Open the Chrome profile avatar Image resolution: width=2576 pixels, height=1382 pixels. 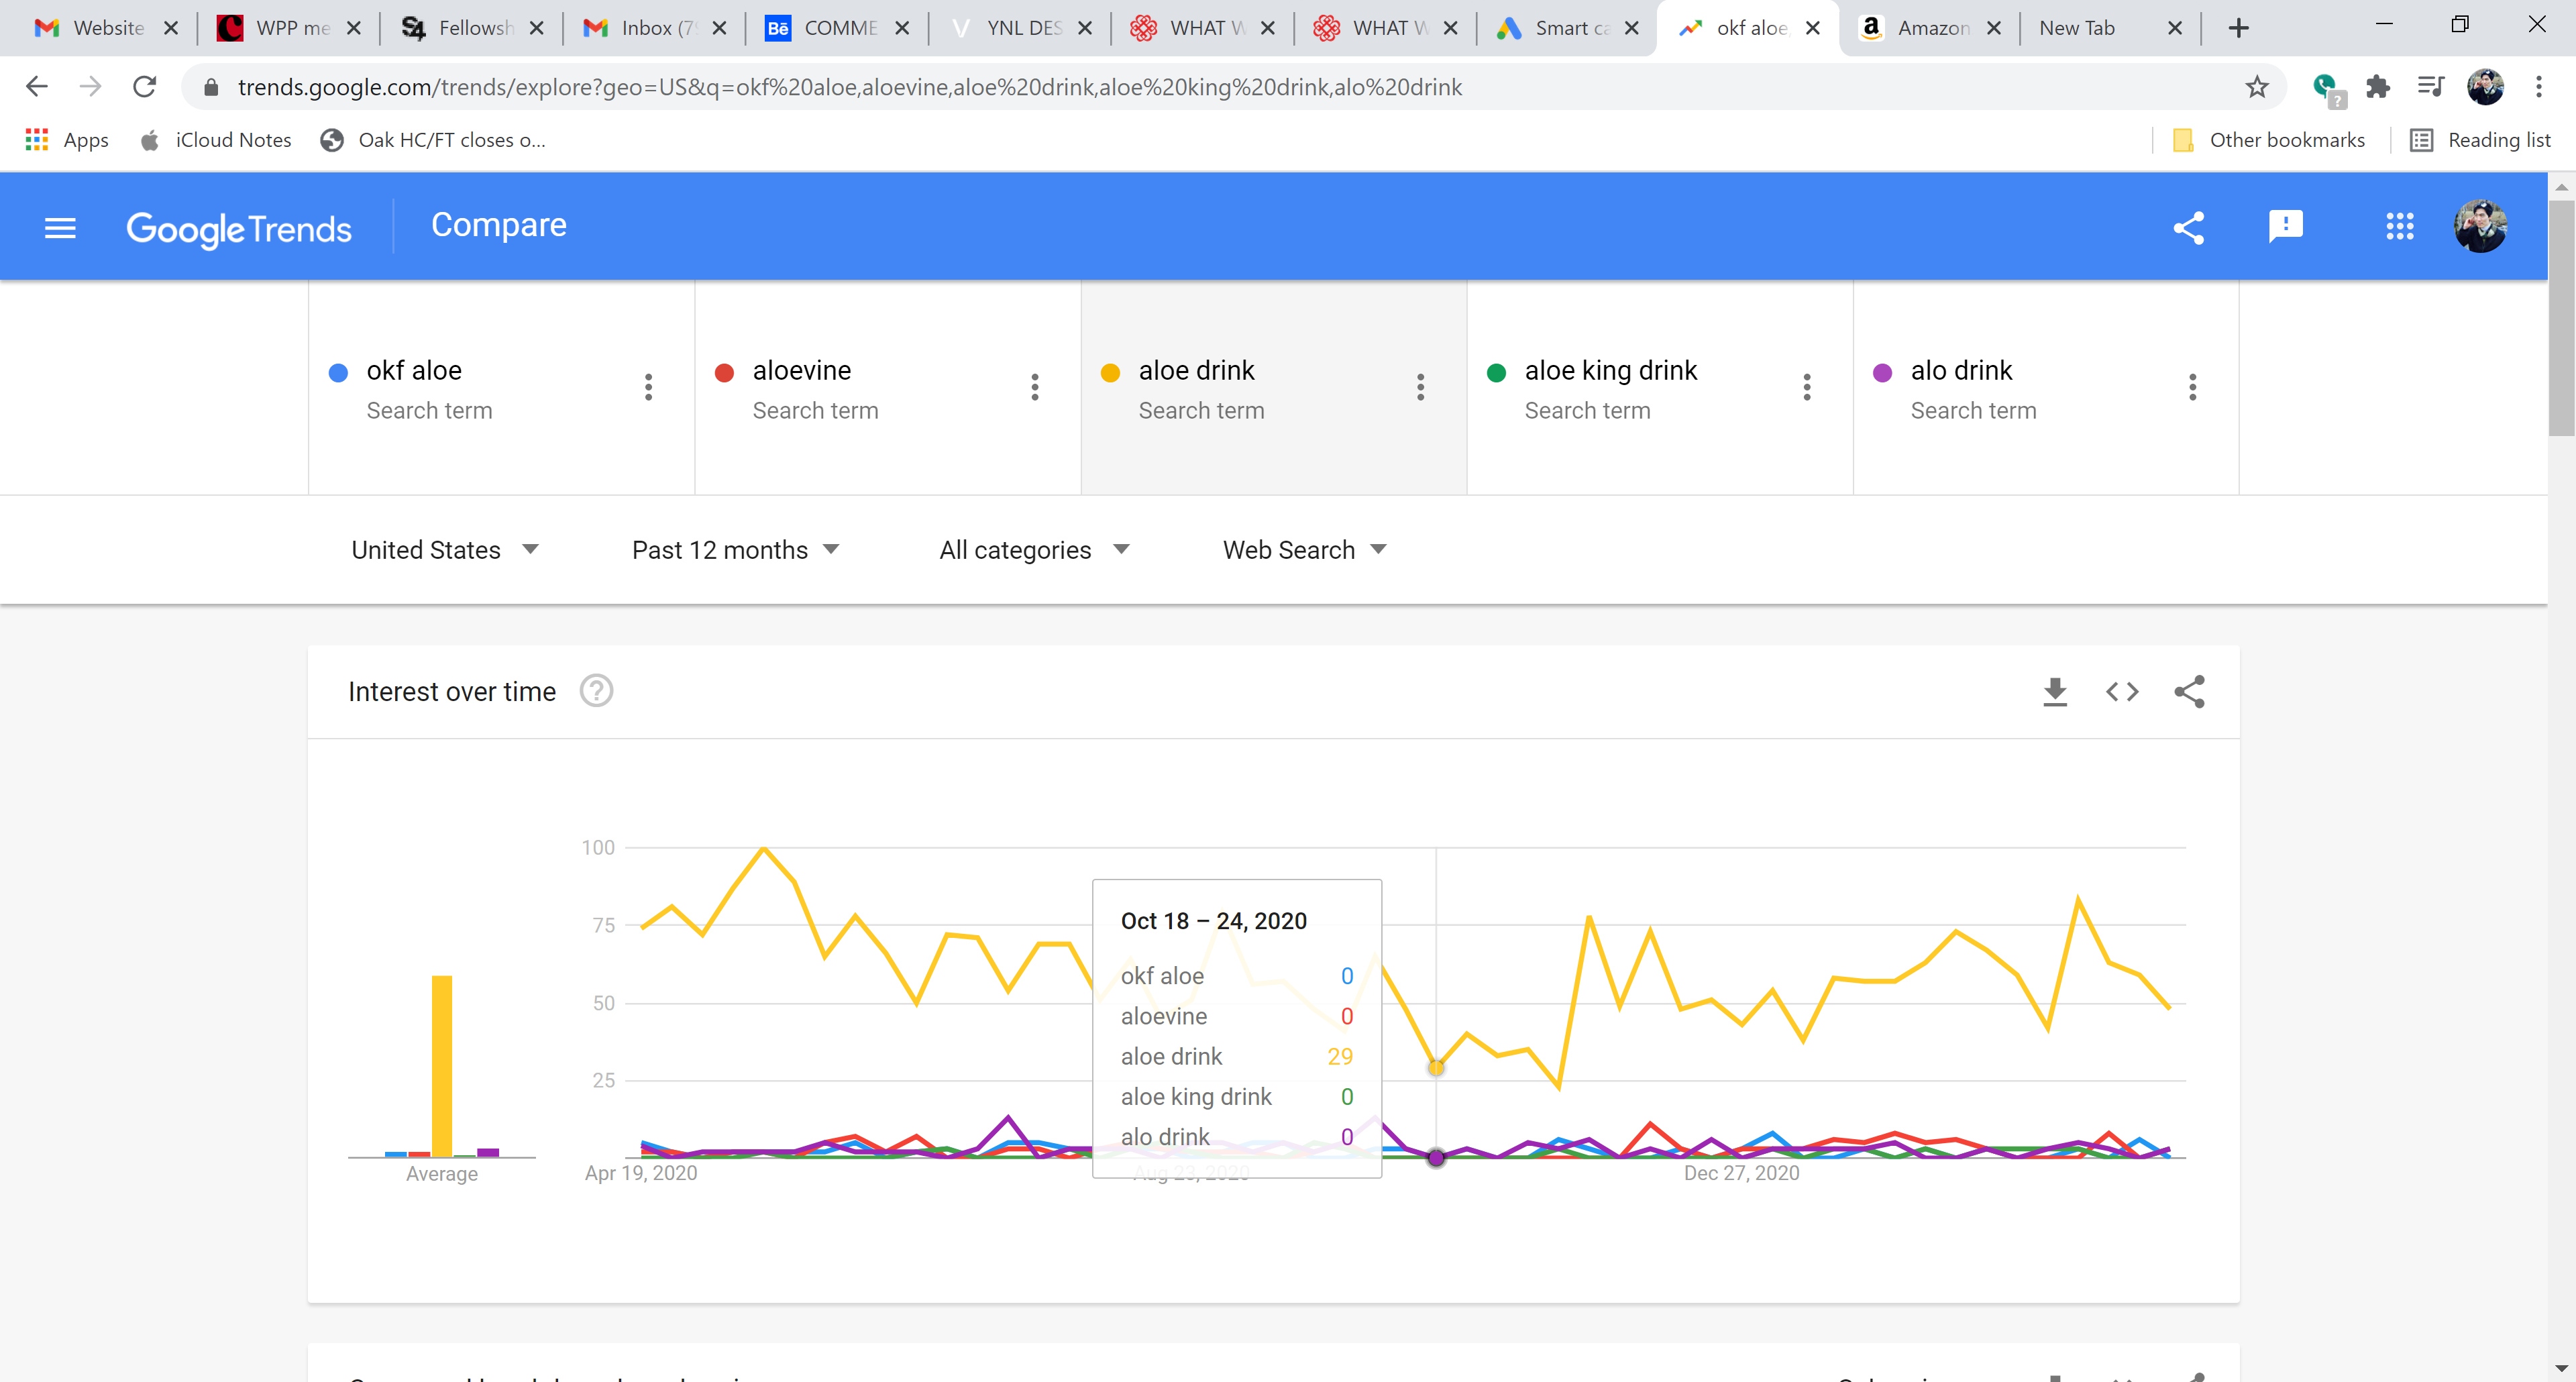coord(2485,87)
